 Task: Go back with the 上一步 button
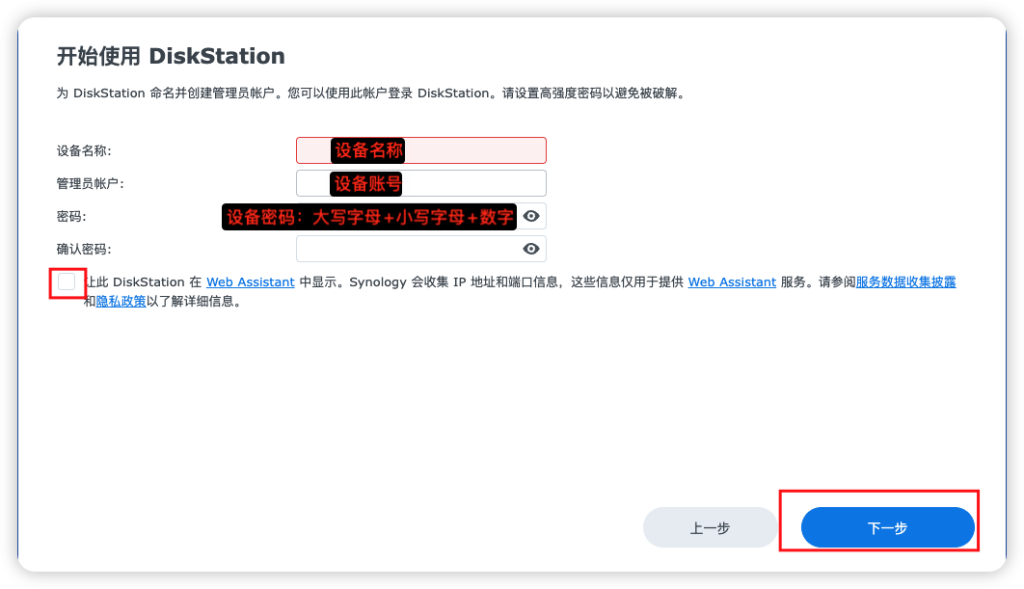click(x=710, y=528)
